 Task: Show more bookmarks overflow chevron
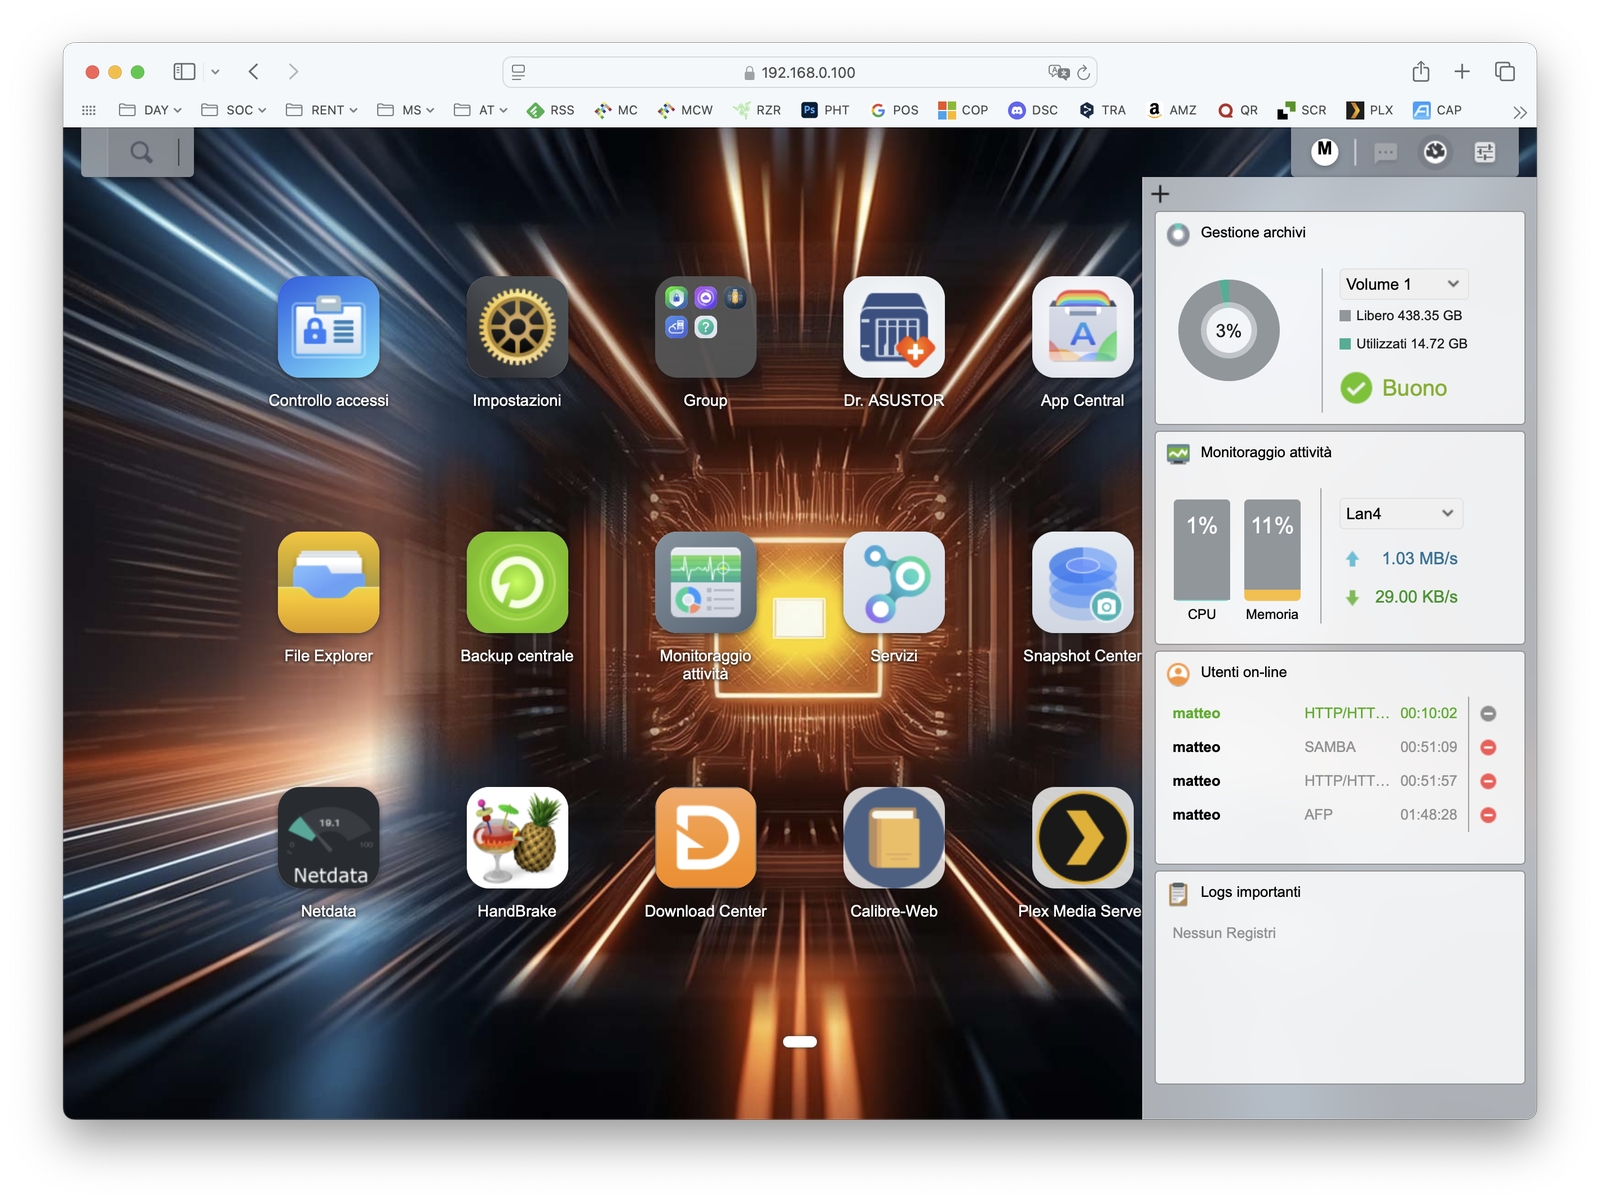[1520, 112]
